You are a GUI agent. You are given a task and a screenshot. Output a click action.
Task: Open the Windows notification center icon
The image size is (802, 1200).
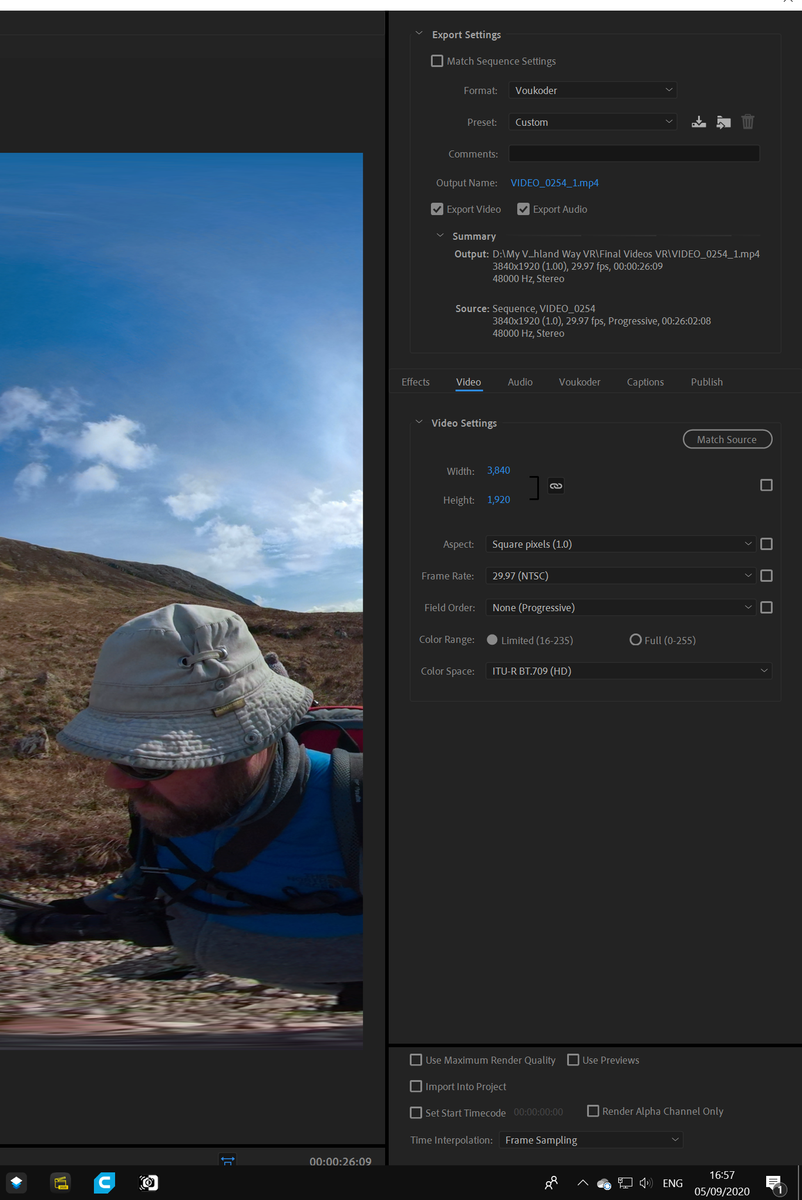tap(775, 1184)
